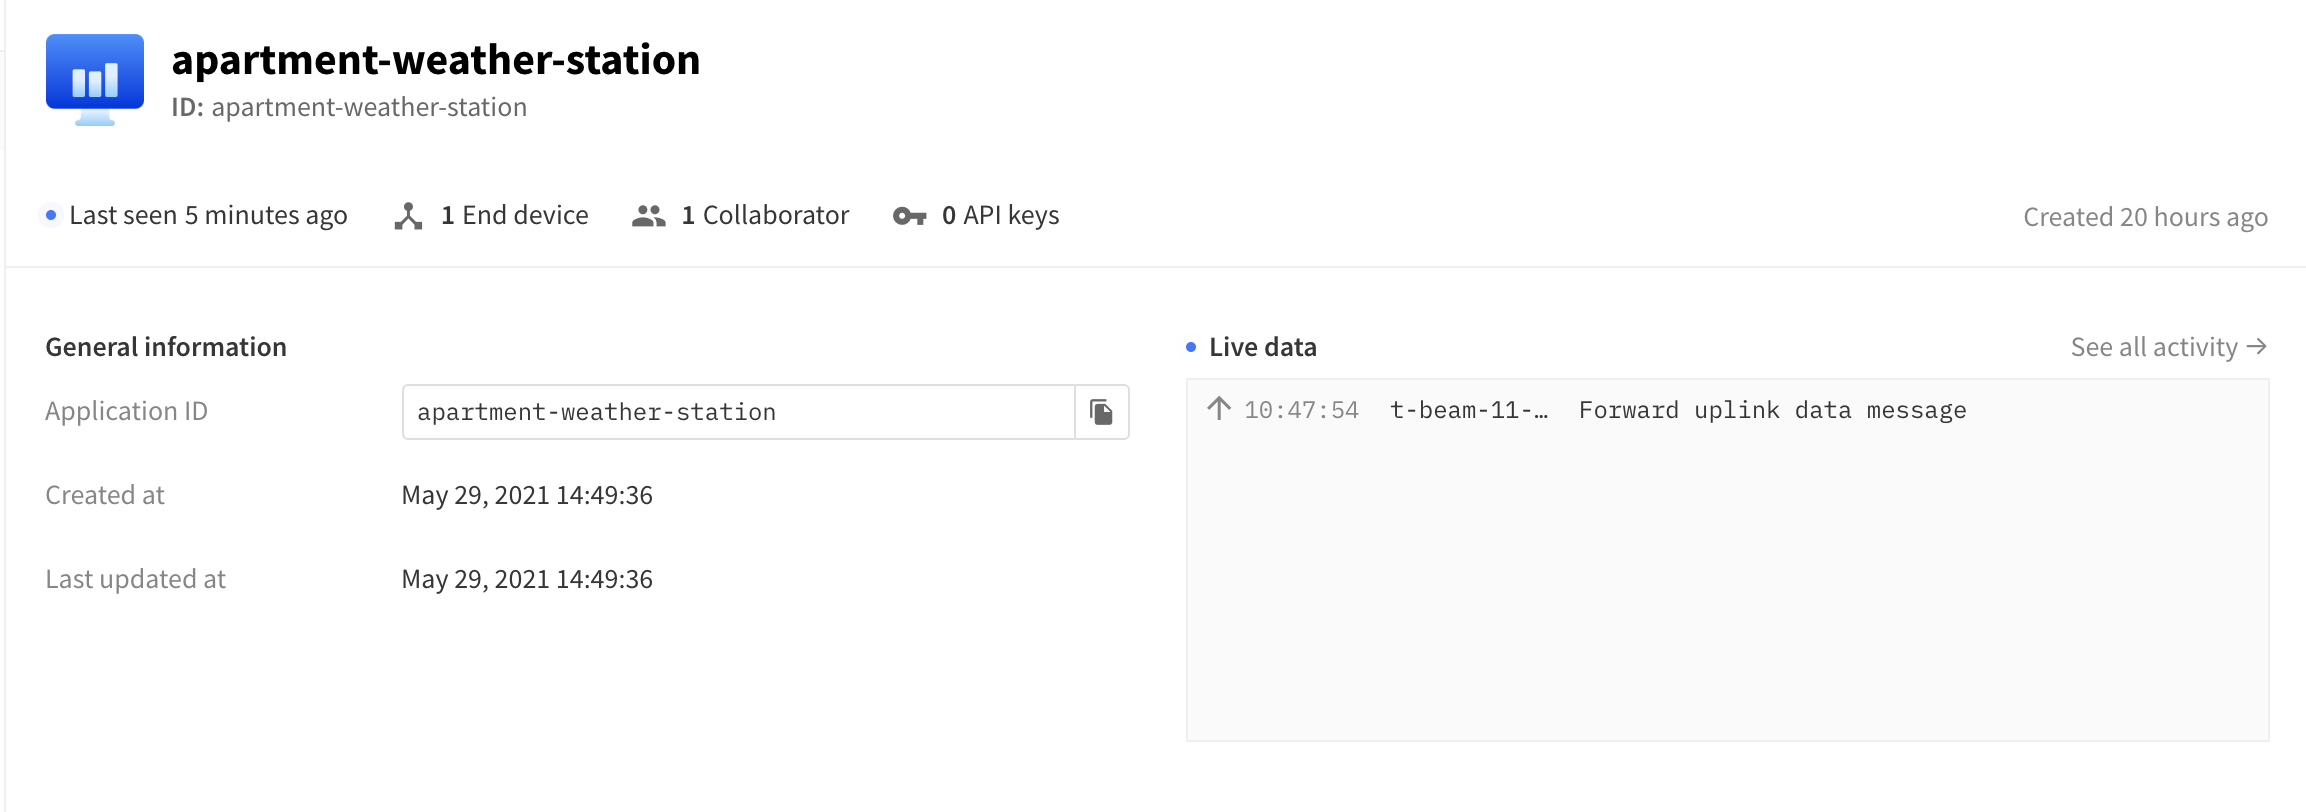The height and width of the screenshot is (812, 2306).
Task: Click the apartment-weather-station title heading
Action: (x=436, y=60)
